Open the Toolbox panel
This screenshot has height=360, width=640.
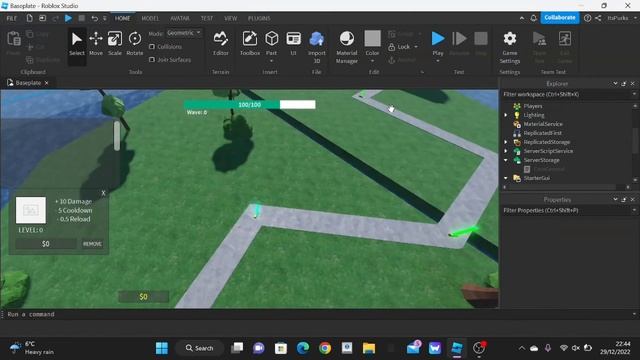click(x=250, y=44)
